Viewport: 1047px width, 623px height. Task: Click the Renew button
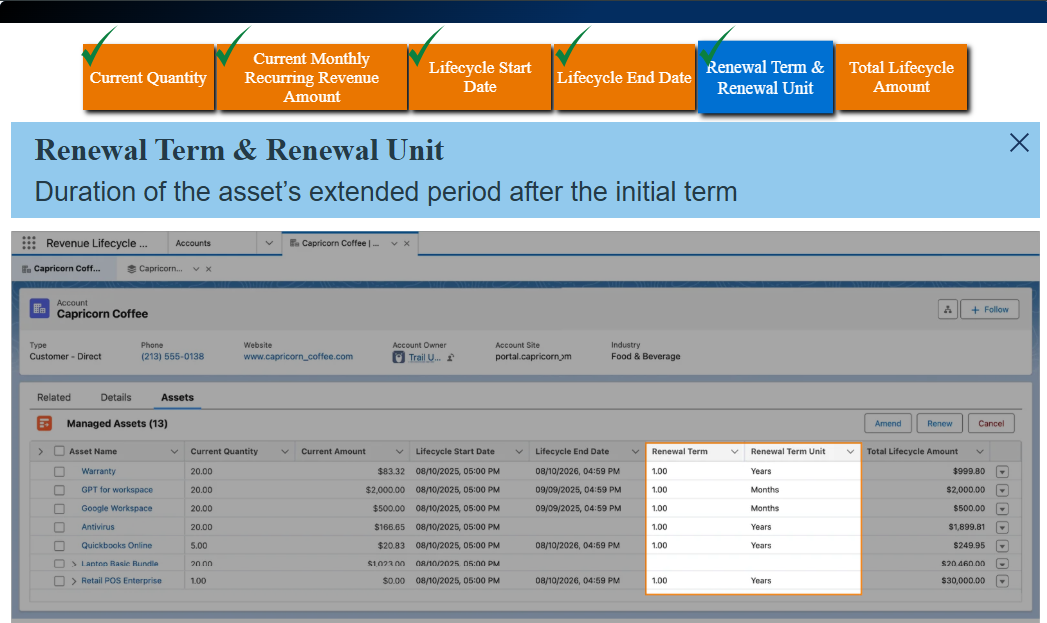pos(939,423)
